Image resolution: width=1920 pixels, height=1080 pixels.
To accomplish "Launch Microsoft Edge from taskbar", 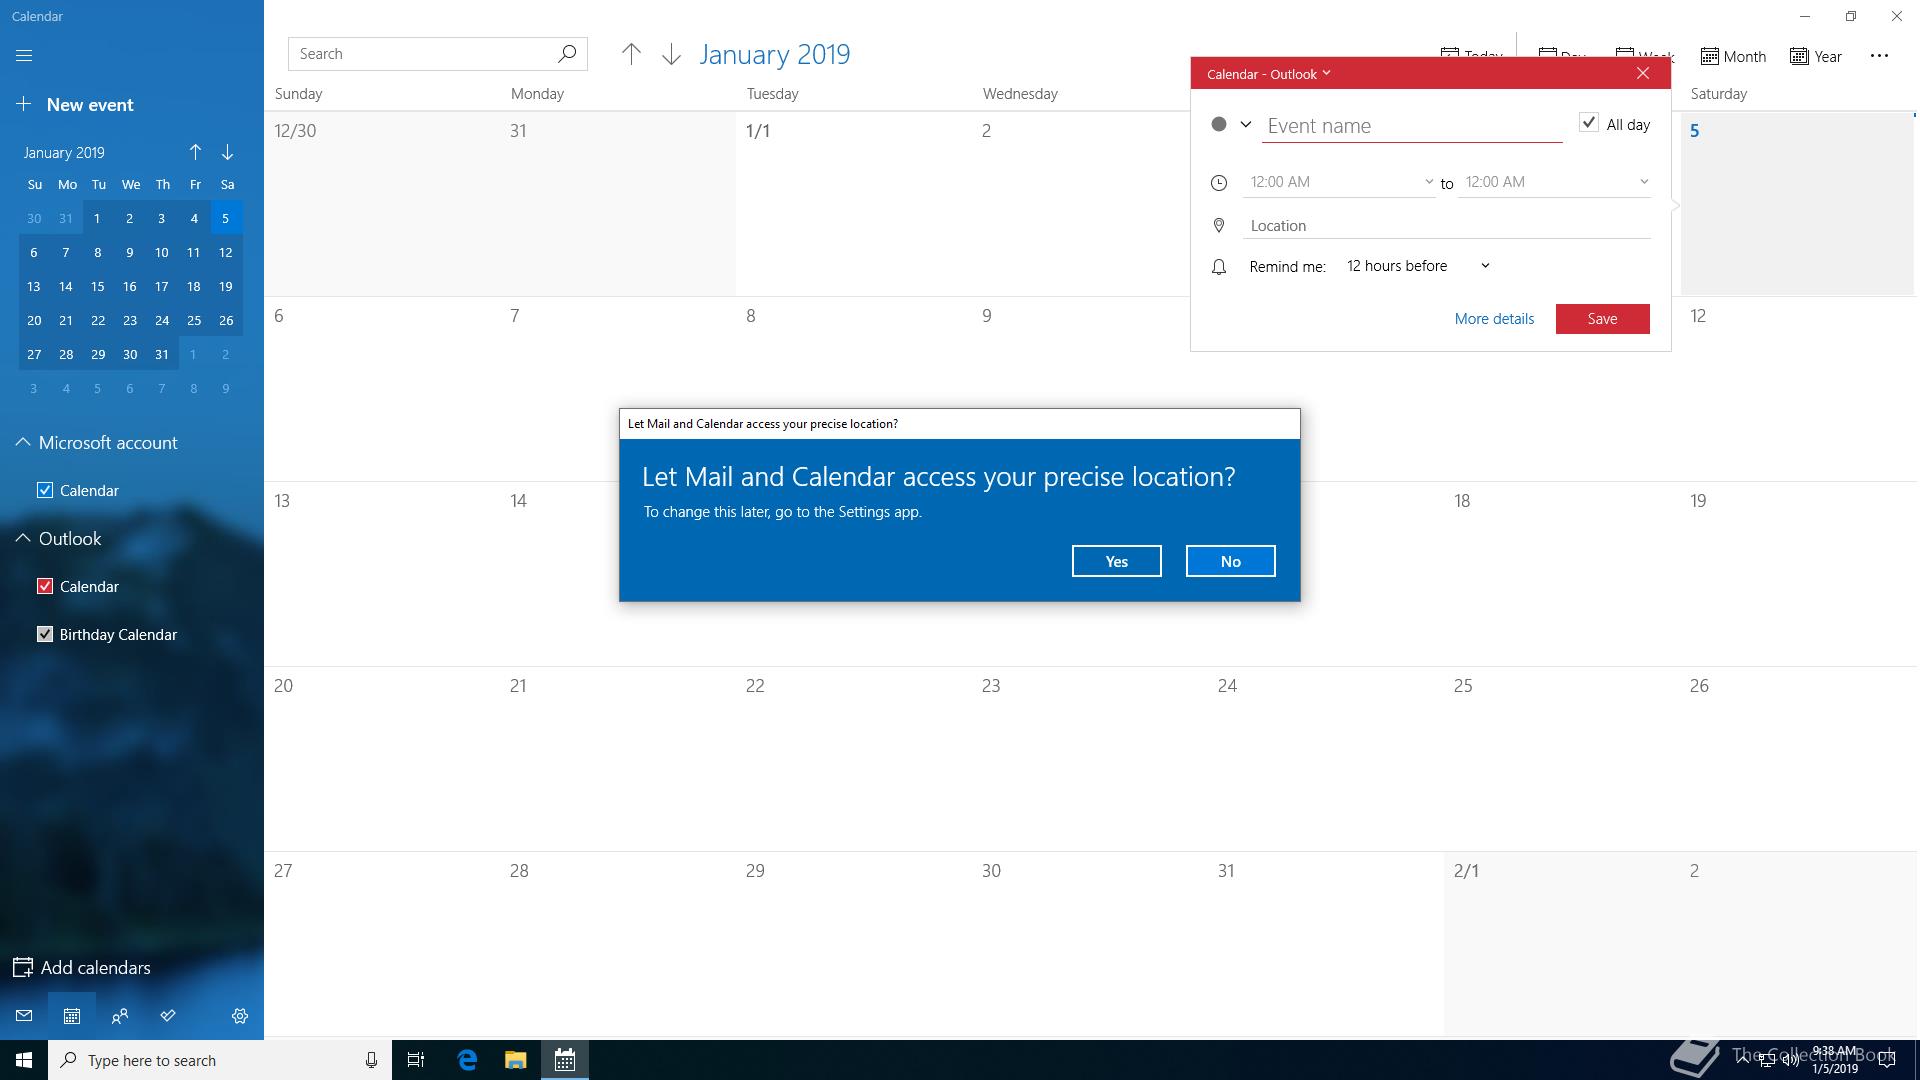I will click(x=467, y=1060).
